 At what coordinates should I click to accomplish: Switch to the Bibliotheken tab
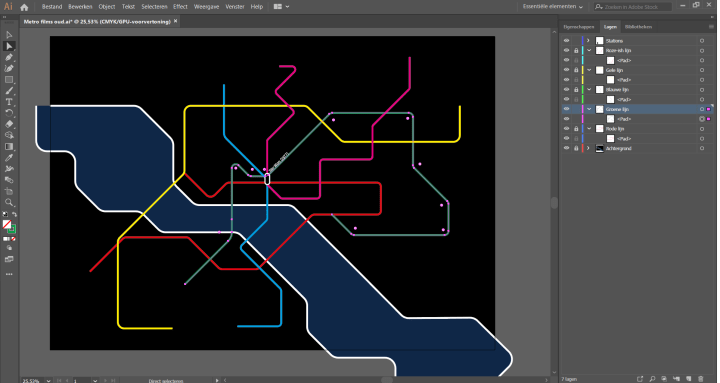638,27
